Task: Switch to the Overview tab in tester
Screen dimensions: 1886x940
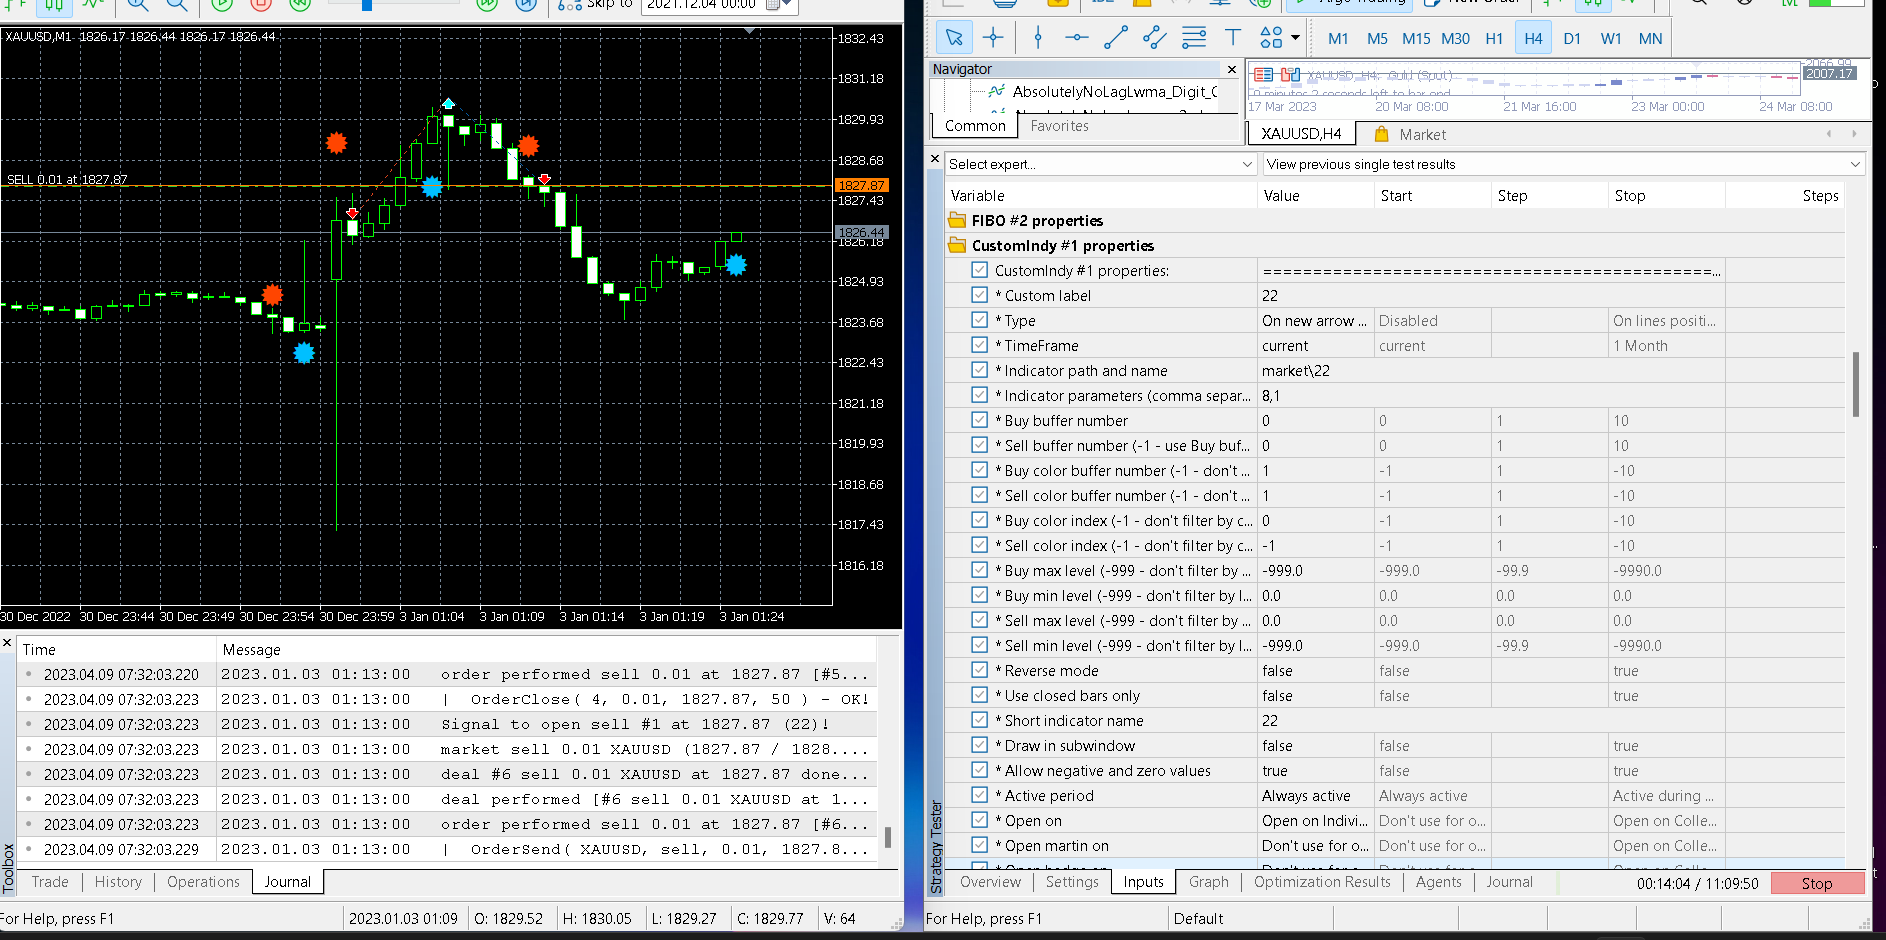Action: click(990, 882)
